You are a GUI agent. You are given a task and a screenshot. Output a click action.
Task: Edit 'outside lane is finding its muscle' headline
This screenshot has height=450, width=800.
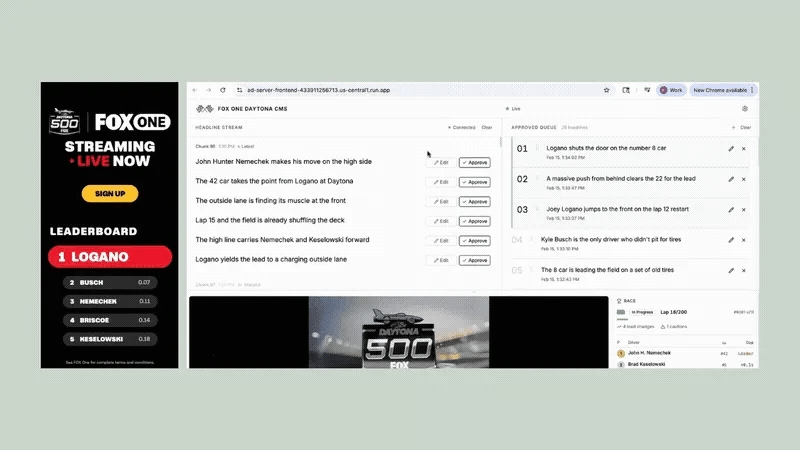441,202
